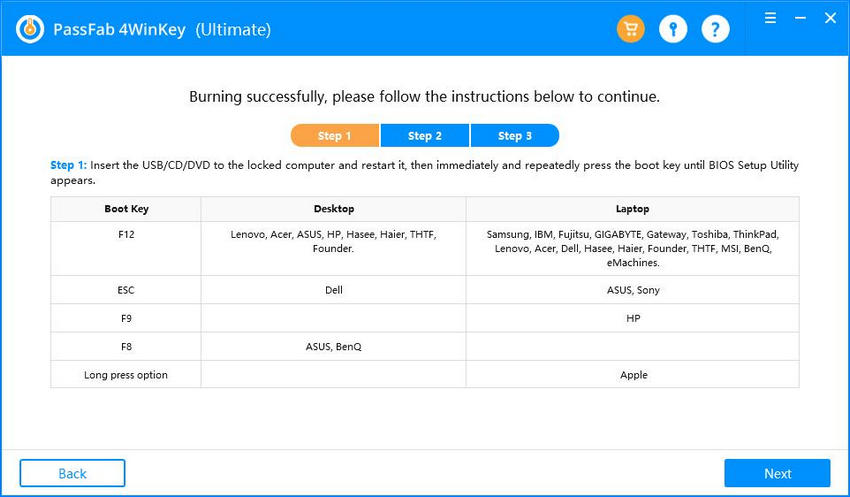Click the question mark help icon
Image resolution: width=850 pixels, height=497 pixels.
point(715,29)
